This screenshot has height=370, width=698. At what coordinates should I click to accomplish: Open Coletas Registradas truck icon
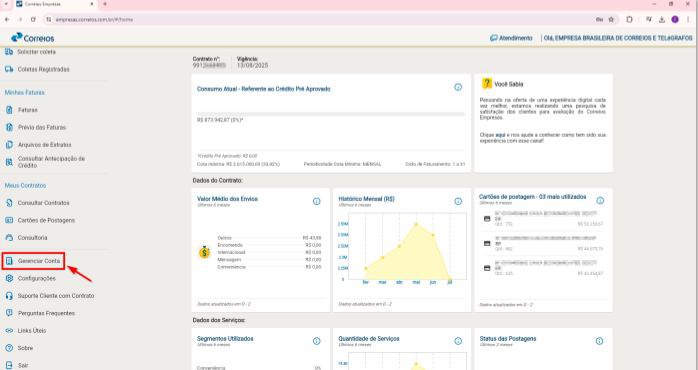click(9, 69)
